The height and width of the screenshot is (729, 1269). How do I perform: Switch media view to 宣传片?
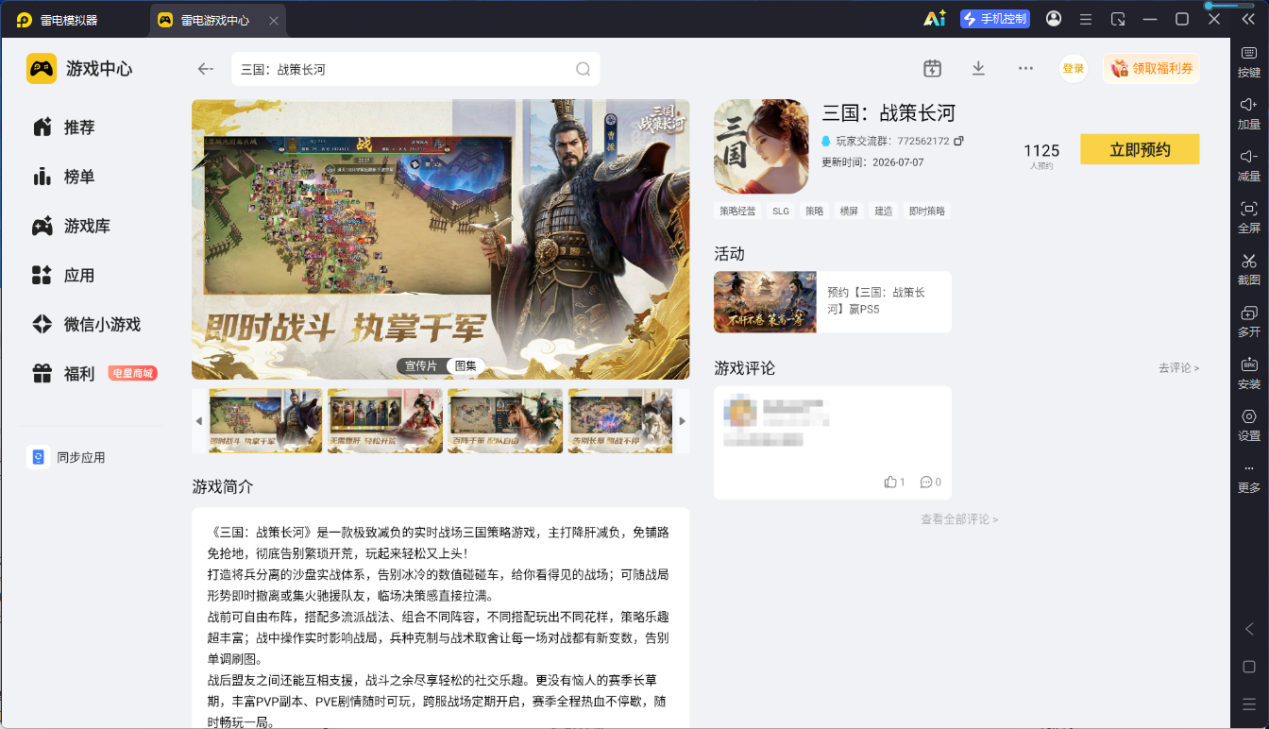point(421,366)
